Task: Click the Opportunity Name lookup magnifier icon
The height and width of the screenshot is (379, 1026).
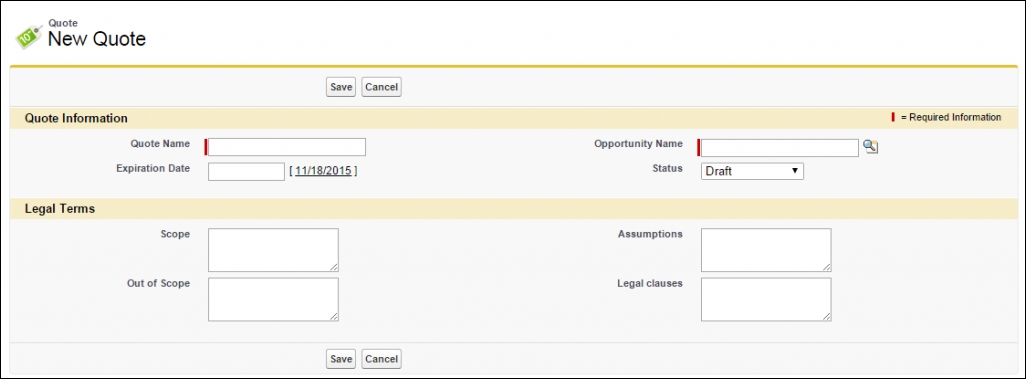Action: [x=870, y=147]
